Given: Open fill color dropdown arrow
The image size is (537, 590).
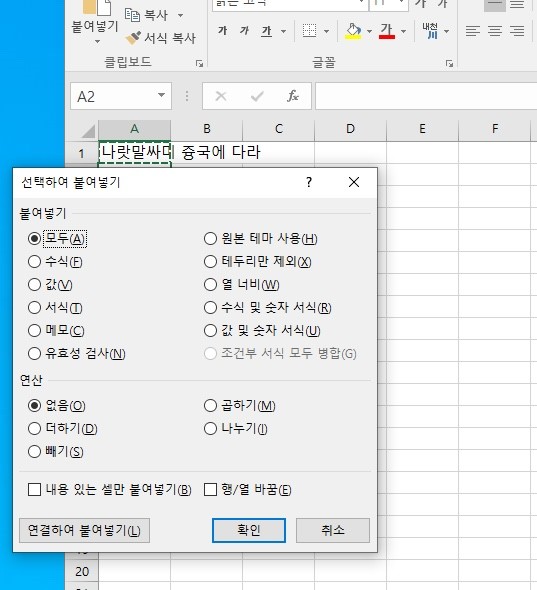Looking at the screenshot, I should [369, 31].
